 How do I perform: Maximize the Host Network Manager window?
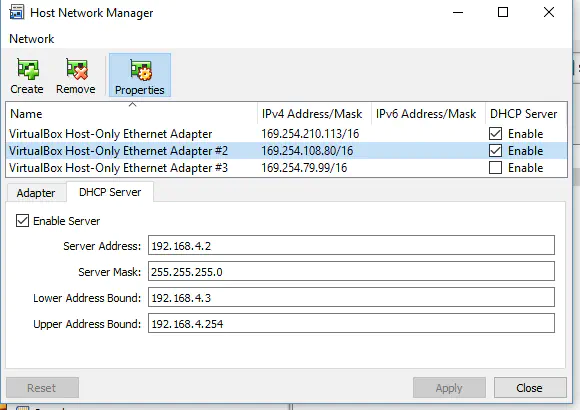[503, 12]
